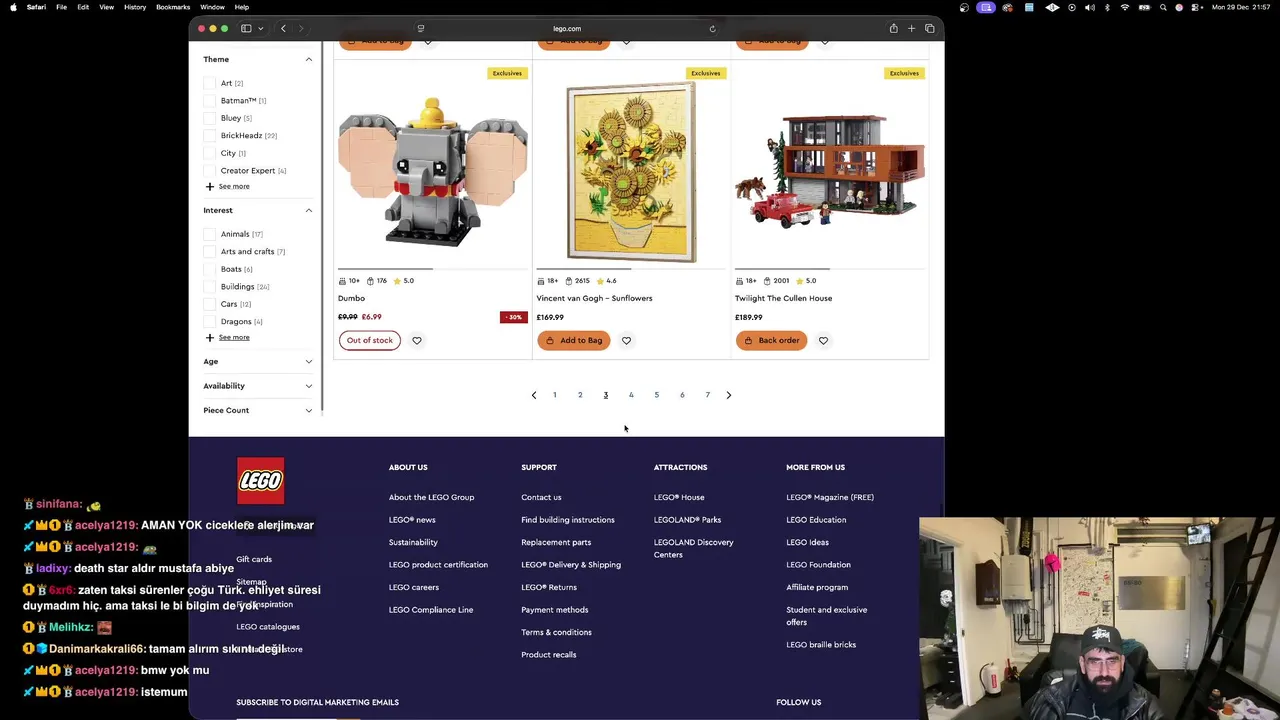
Task: Click the Twilight The Cullen House title
Action: 783,298
